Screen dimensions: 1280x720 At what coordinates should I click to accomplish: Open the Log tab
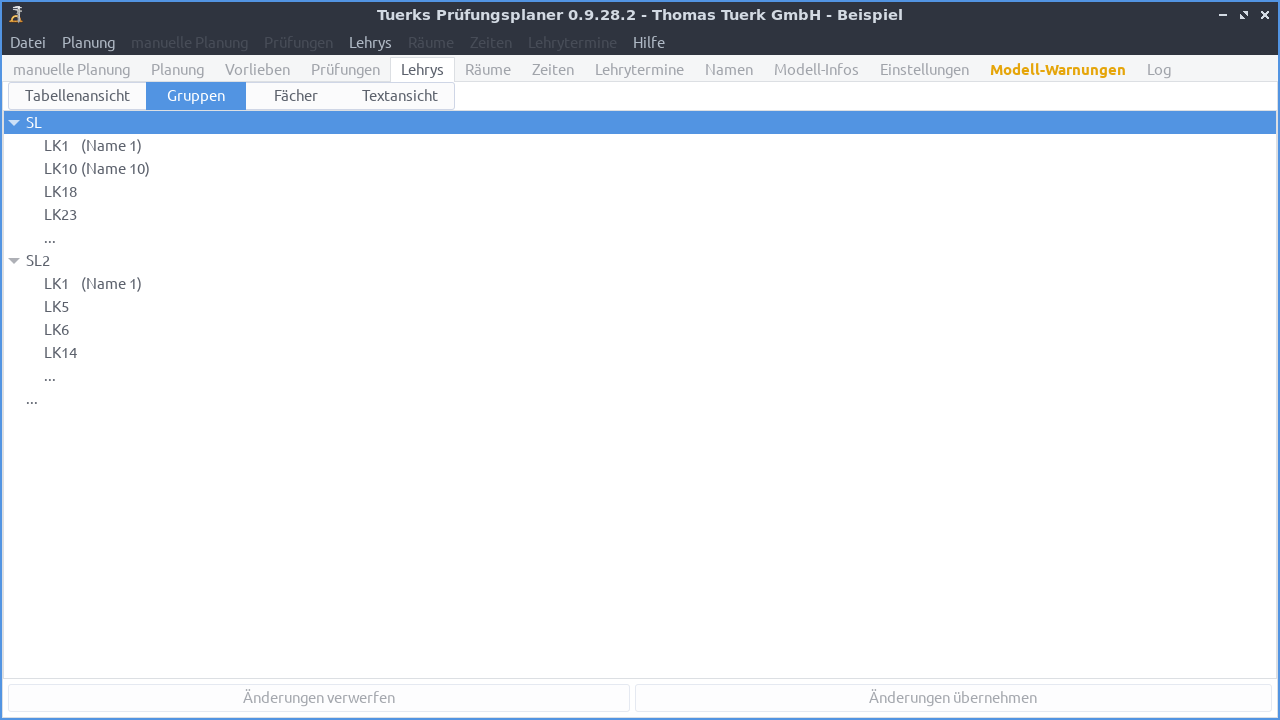pyautogui.click(x=1159, y=69)
